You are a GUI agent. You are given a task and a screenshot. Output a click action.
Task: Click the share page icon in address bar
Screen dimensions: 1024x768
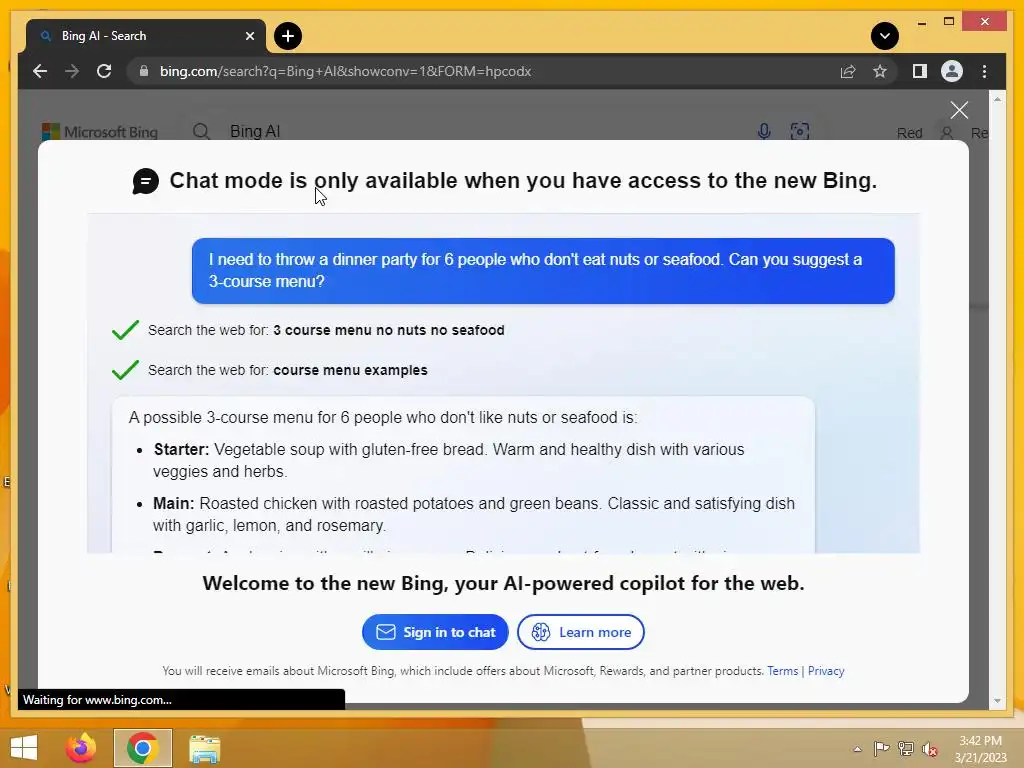pos(848,71)
